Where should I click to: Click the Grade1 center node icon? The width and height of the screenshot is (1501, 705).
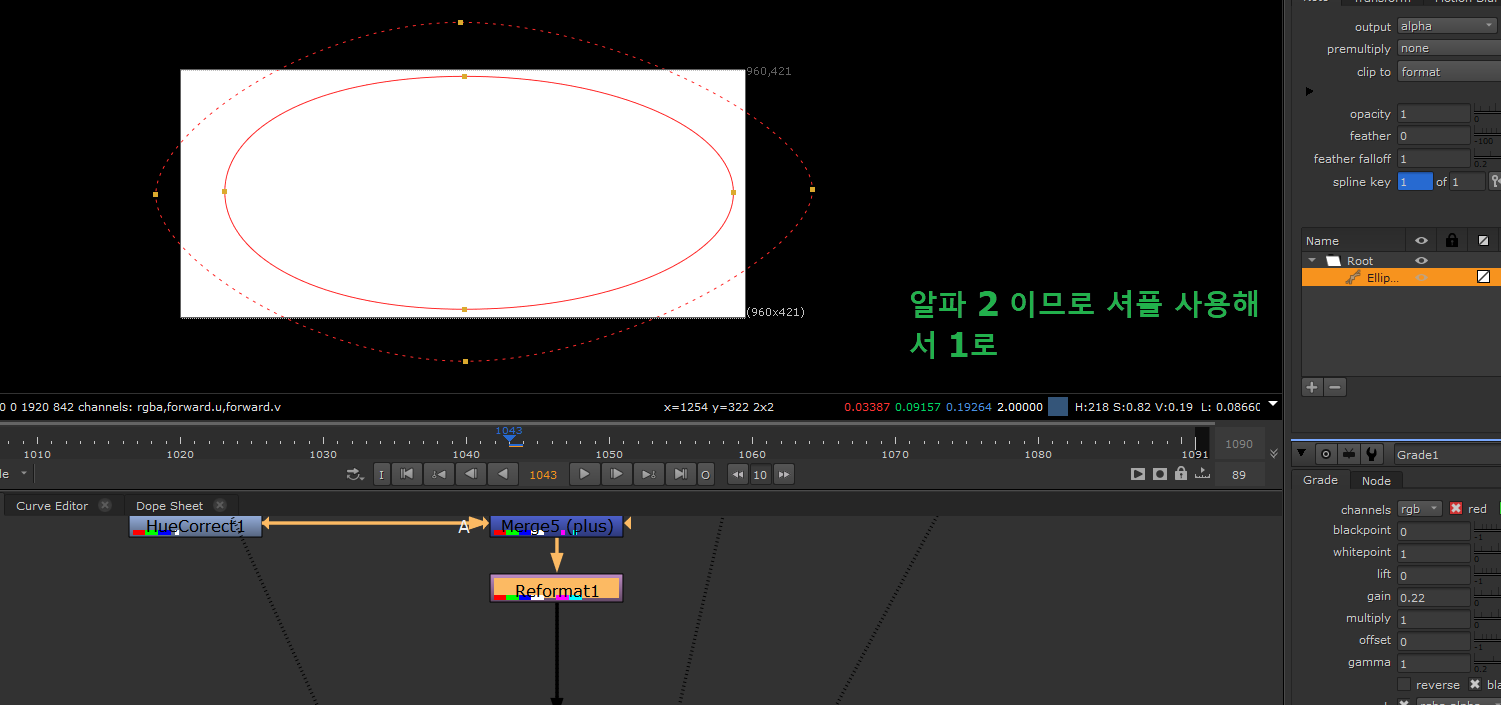pos(1326,454)
